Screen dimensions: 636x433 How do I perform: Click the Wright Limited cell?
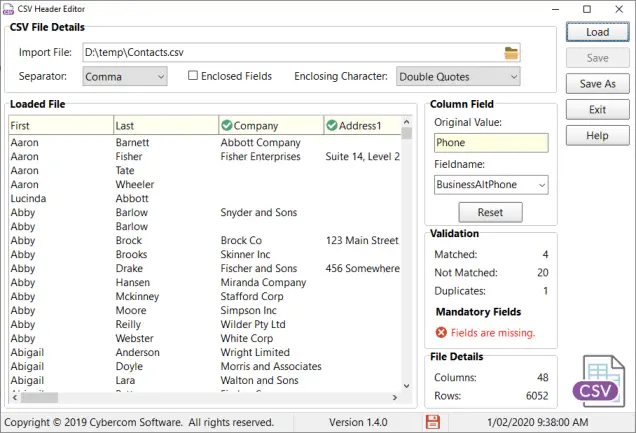[x=255, y=352]
